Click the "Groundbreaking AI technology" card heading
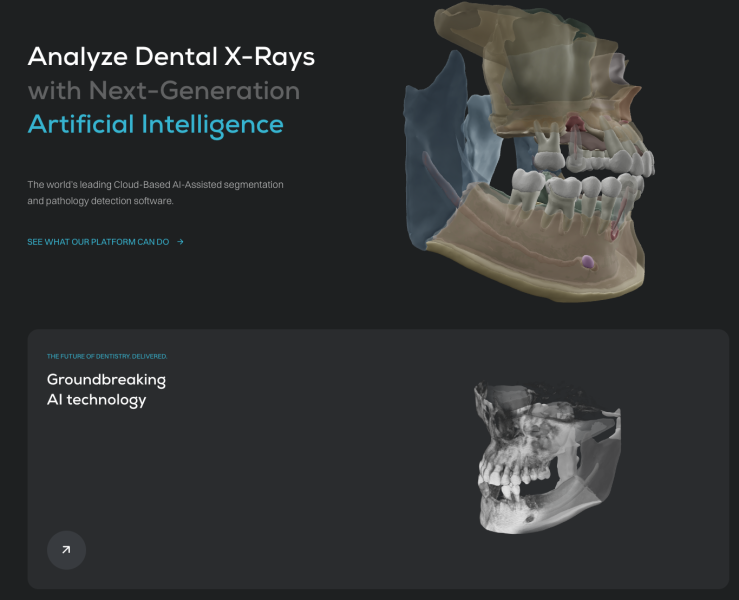The image size is (739, 600). pos(106,390)
